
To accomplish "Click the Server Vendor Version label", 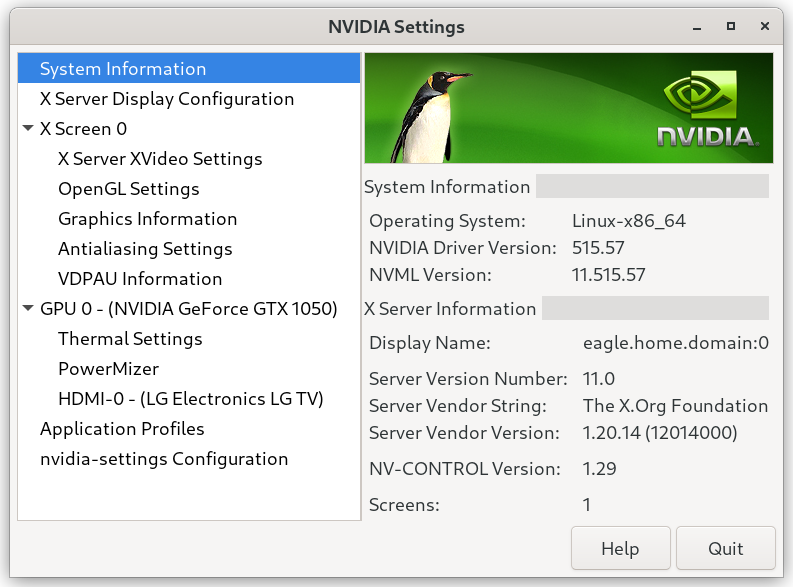I will click(x=464, y=433).
